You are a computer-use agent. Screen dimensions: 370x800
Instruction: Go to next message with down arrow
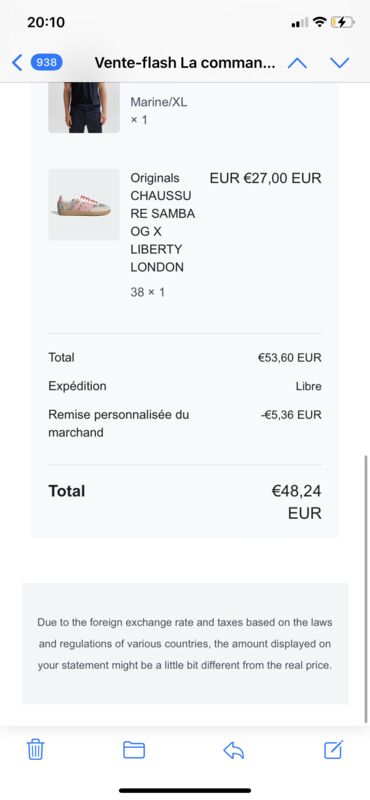(339, 63)
